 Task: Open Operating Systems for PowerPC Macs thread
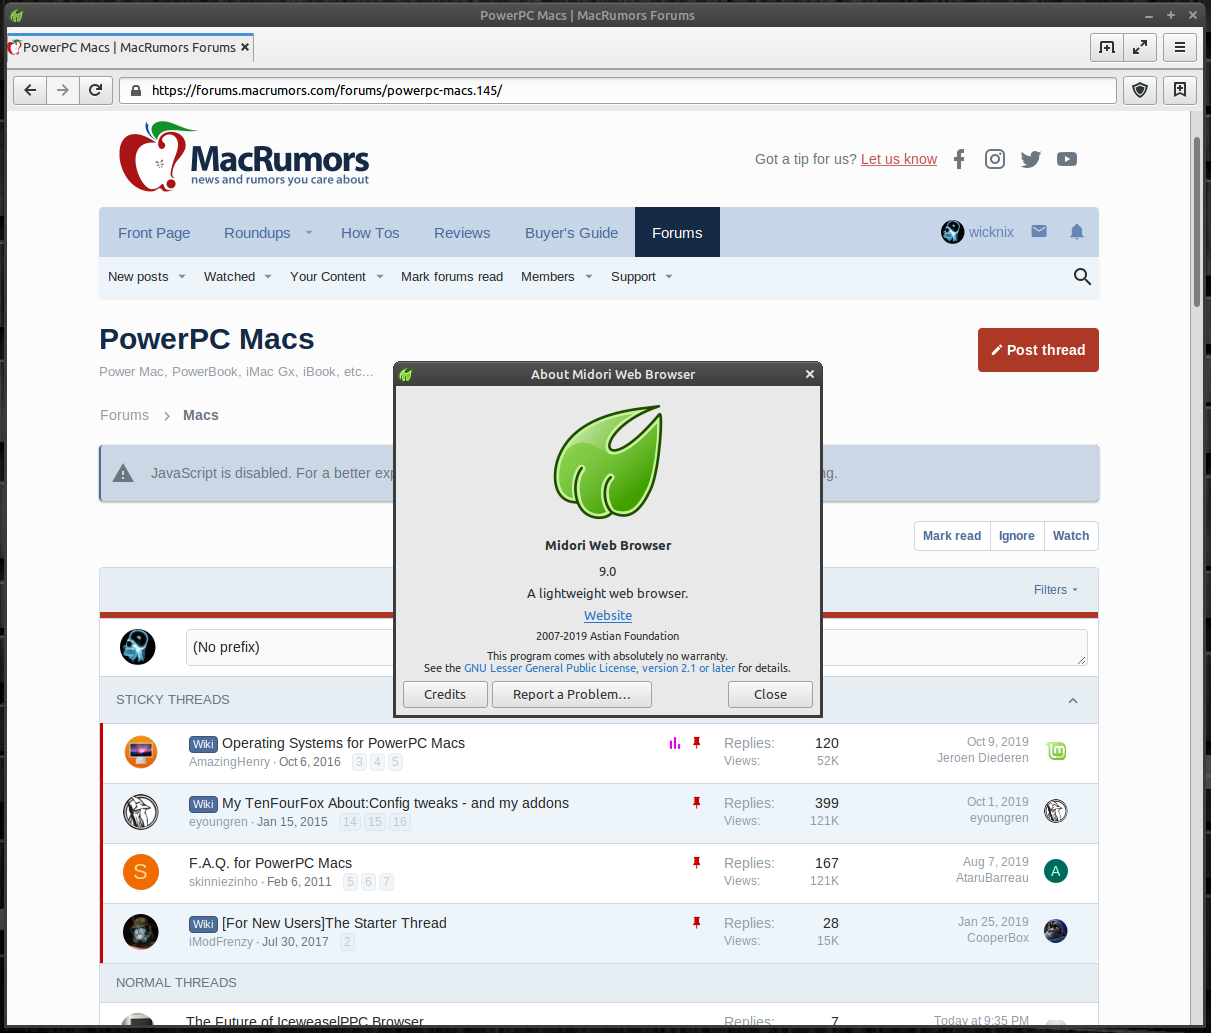click(x=343, y=743)
